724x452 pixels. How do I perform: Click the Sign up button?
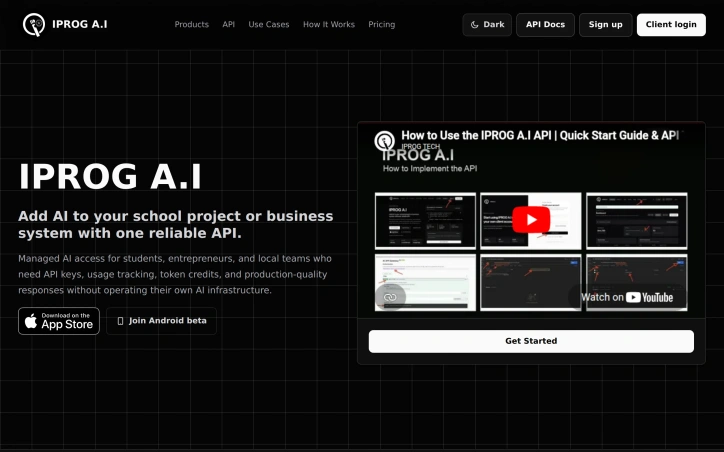tap(605, 24)
